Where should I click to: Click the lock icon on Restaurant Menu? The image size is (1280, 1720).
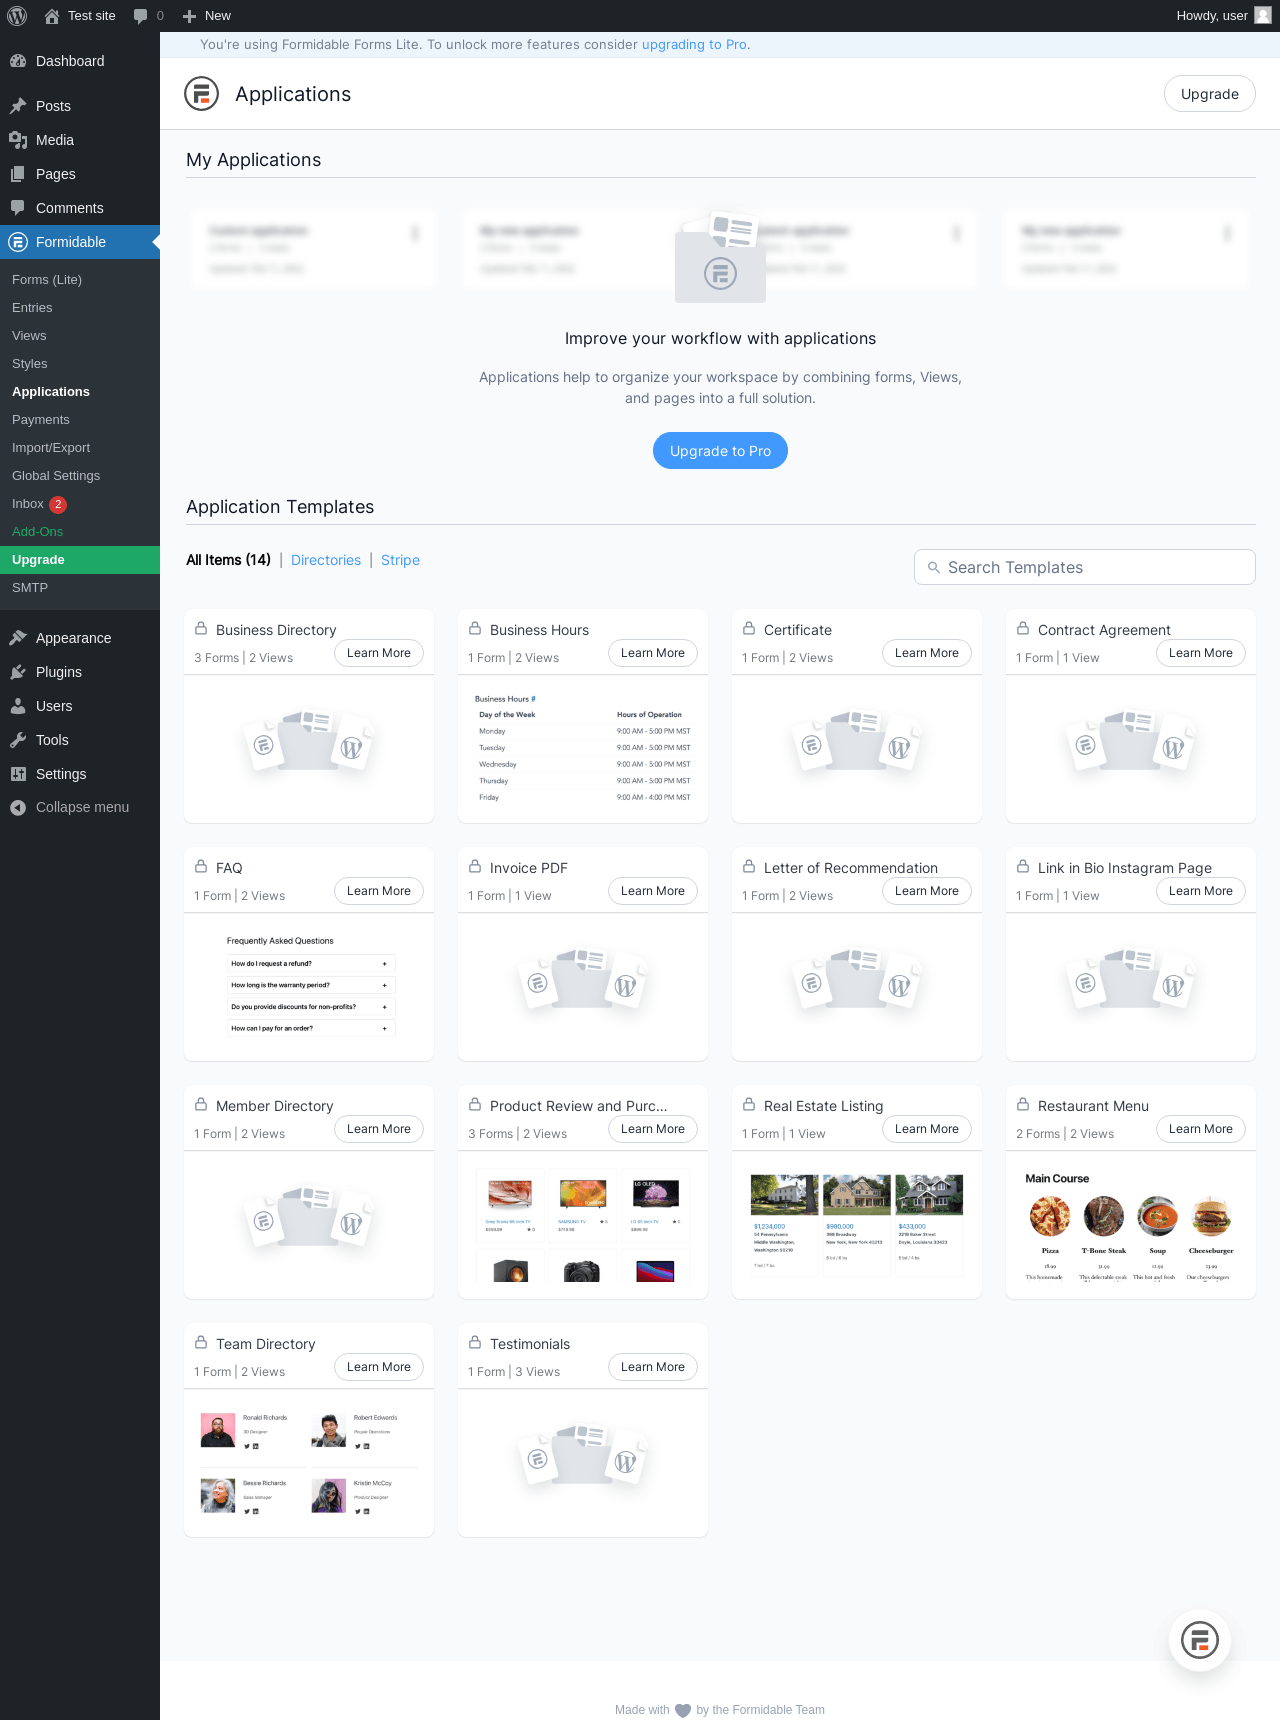click(1023, 1104)
